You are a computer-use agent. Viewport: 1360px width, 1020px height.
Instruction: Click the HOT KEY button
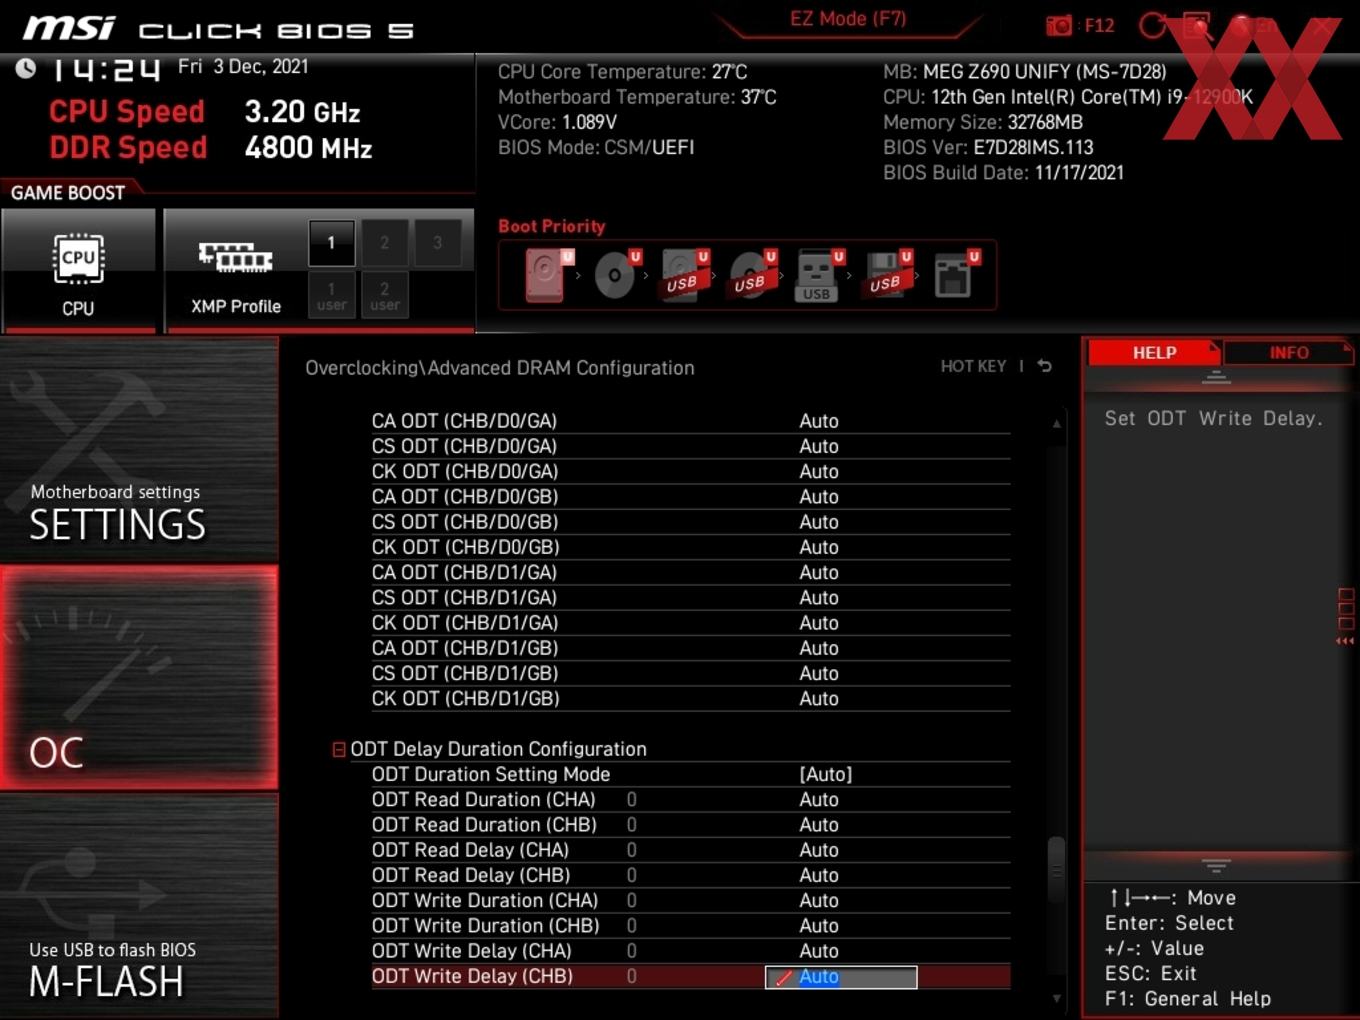coord(973,366)
